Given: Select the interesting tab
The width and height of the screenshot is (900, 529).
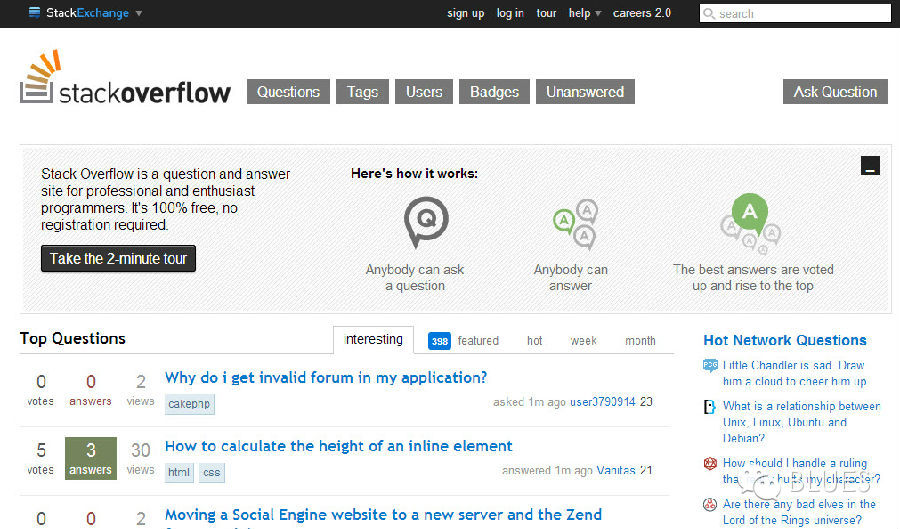Looking at the screenshot, I should (x=373, y=340).
